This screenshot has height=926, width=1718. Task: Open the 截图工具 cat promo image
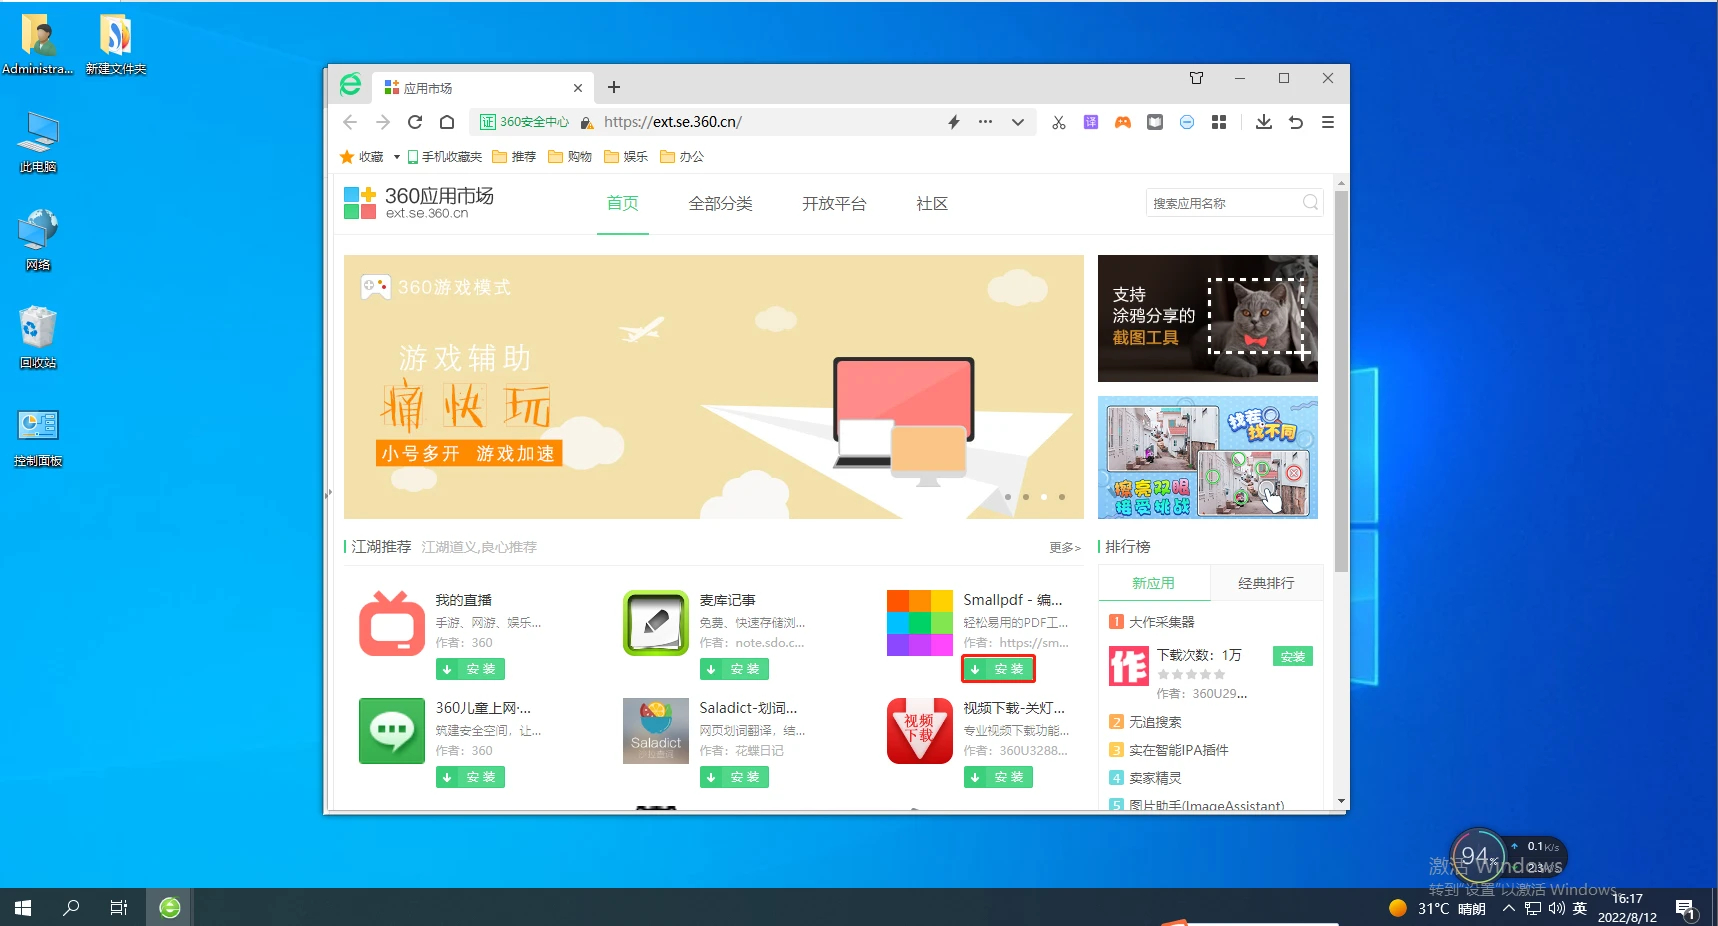[x=1208, y=318]
